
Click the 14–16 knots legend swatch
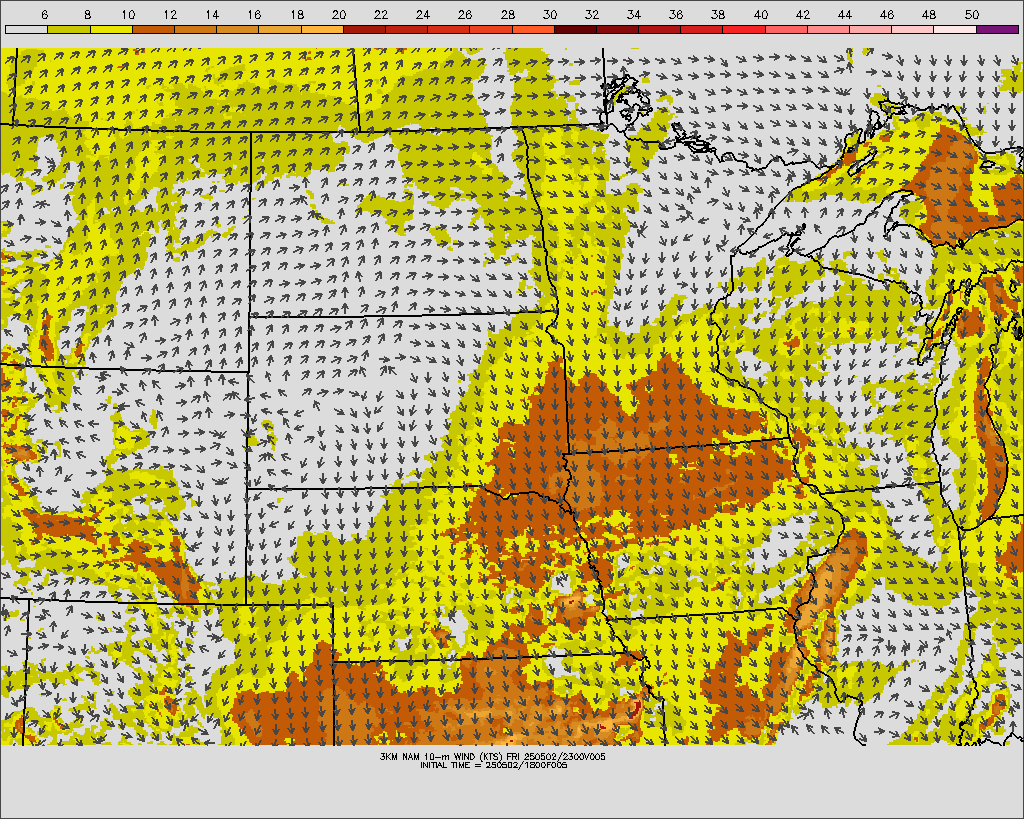click(x=237, y=29)
